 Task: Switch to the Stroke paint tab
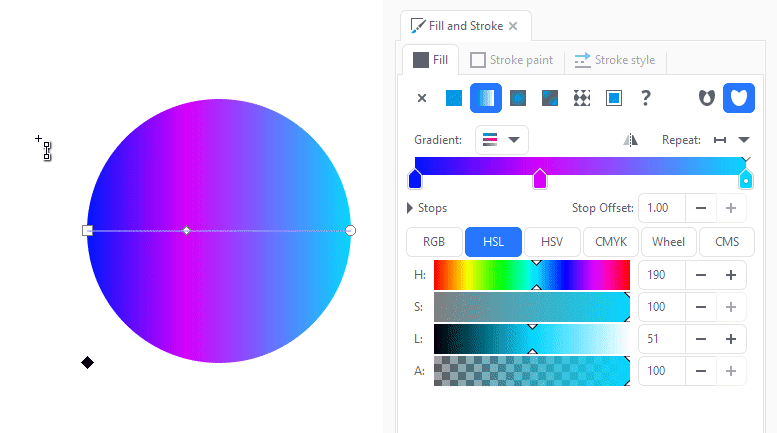[x=511, y=60]
